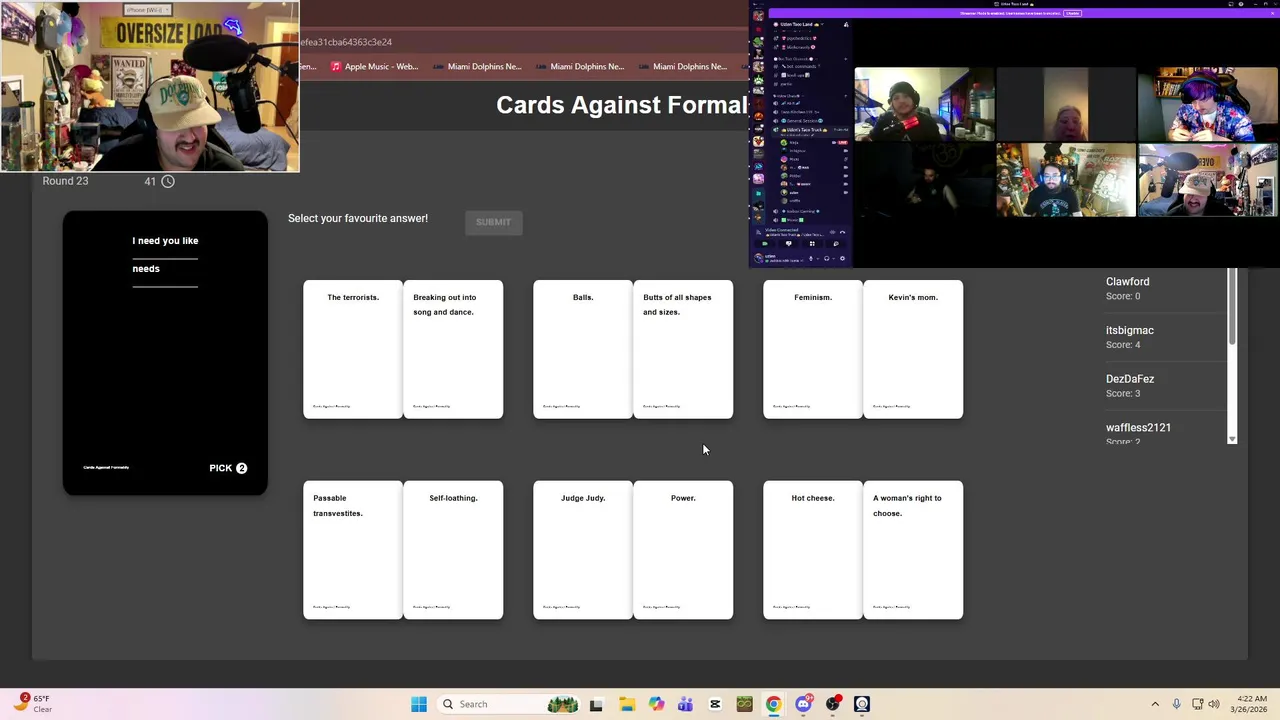This screenshot has height=720, width=1280.
Task: Switch to Discord on the taskbar
Action: [x=803, y=704]
